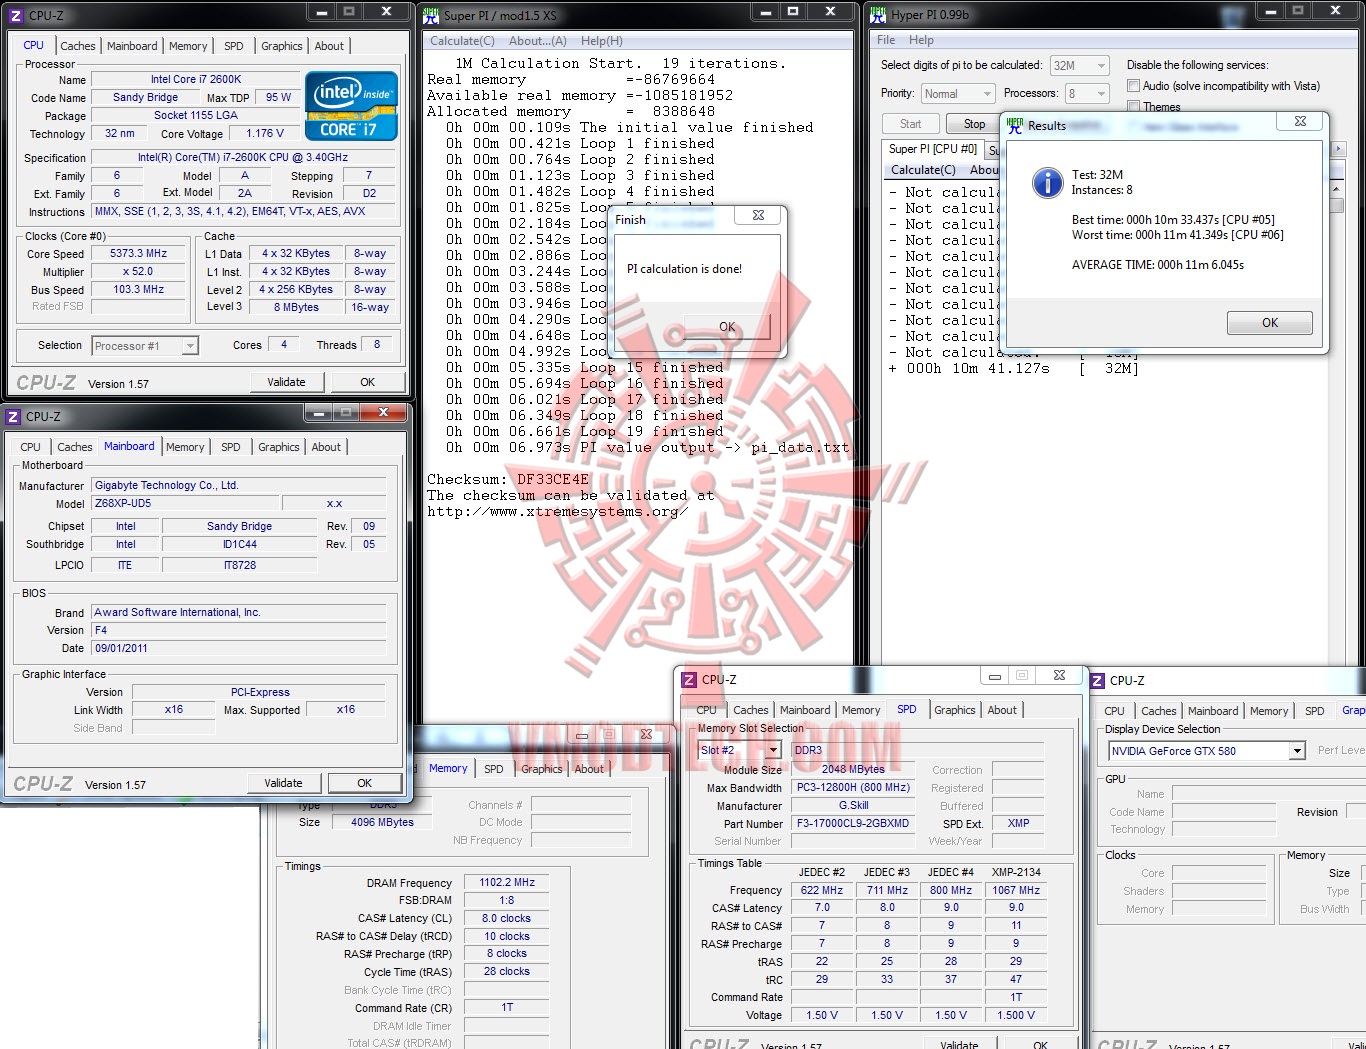Click the Multiplier value x 52.0
Viewport: 1366px width, 1049px height.
point(139,272)
